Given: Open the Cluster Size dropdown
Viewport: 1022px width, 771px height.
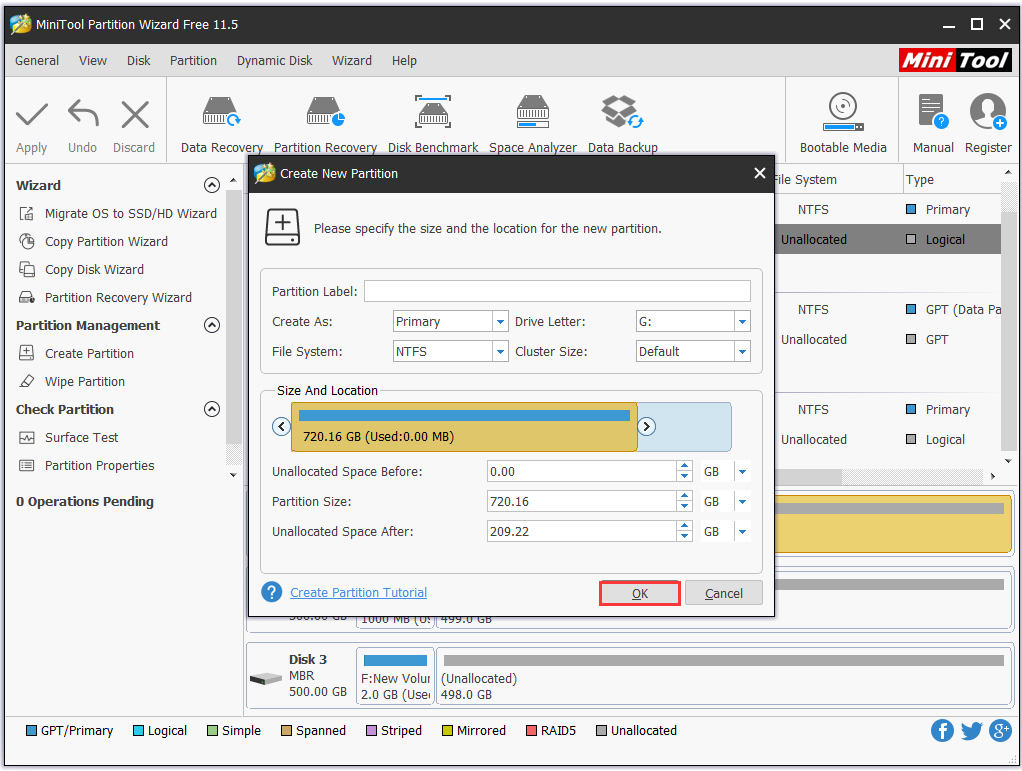Looking at the screenshot, I should pos(742,352).
